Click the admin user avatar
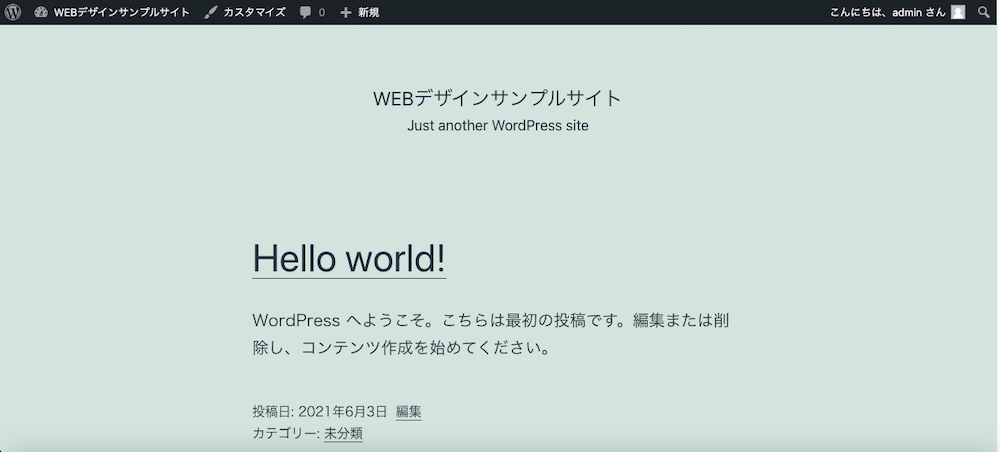The height and width of the screenshot is (452, 1000). [958, 12]
